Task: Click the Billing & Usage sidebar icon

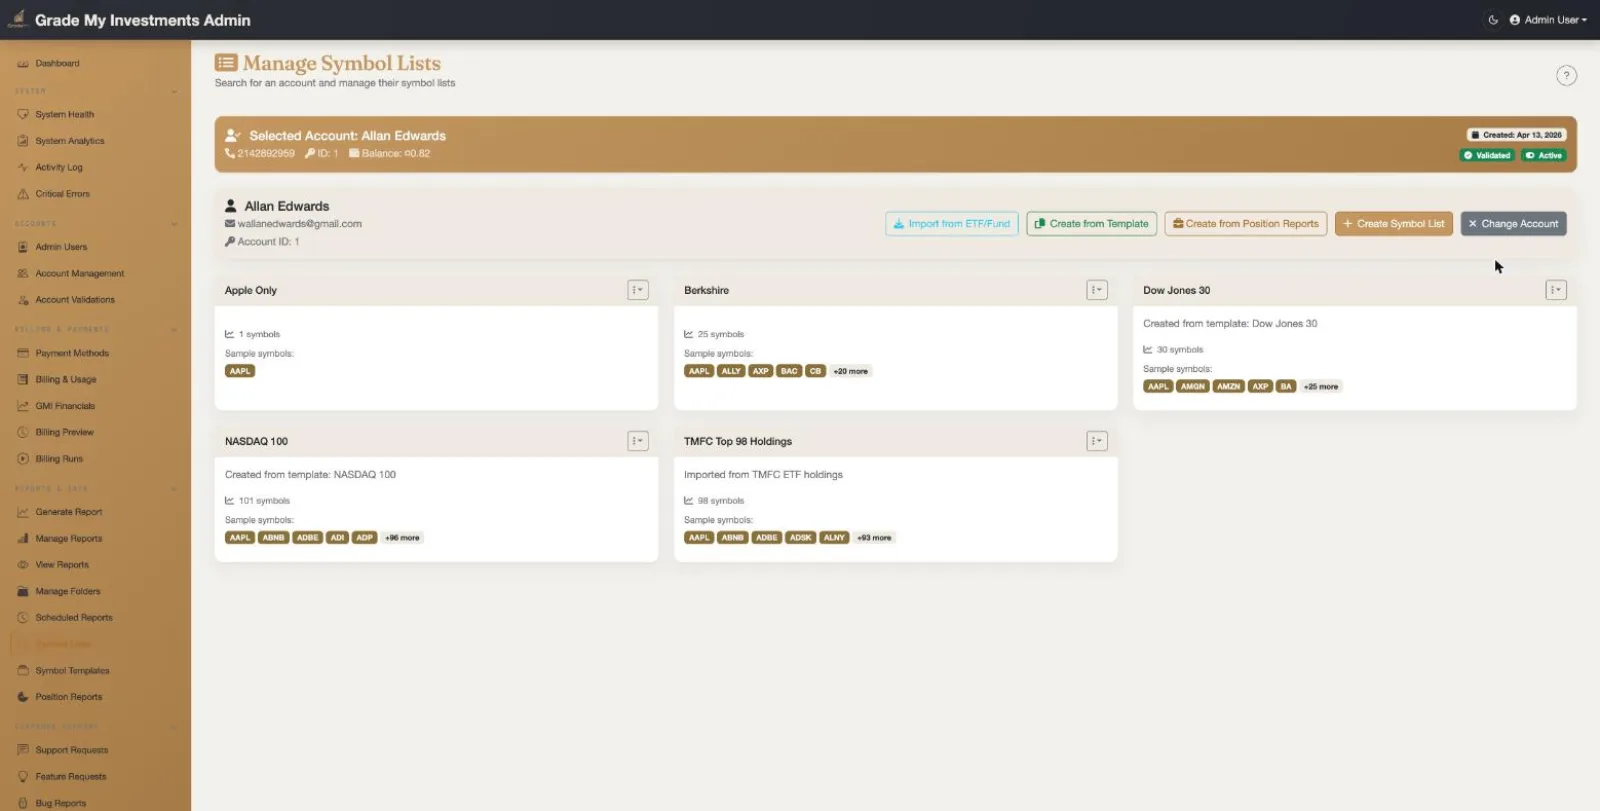Action: 23,379
